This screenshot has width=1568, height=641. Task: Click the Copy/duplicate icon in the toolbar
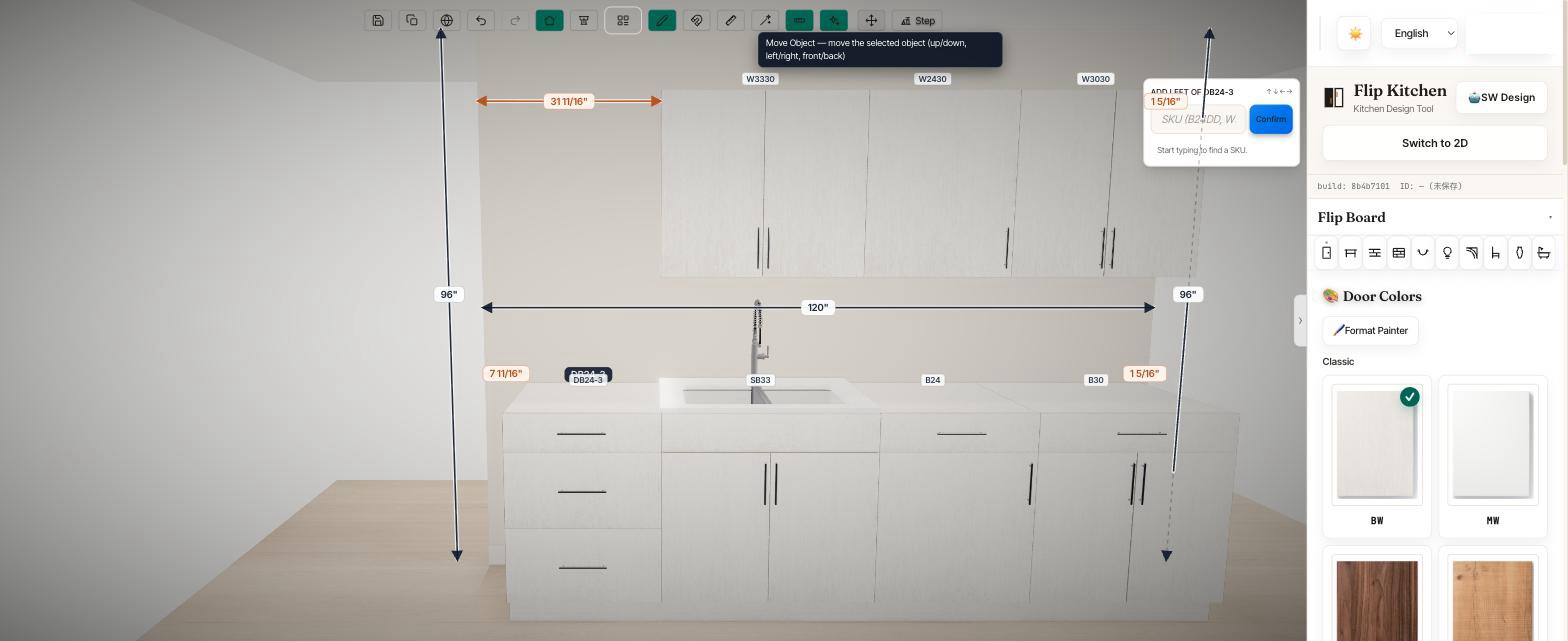pos(412,20)
